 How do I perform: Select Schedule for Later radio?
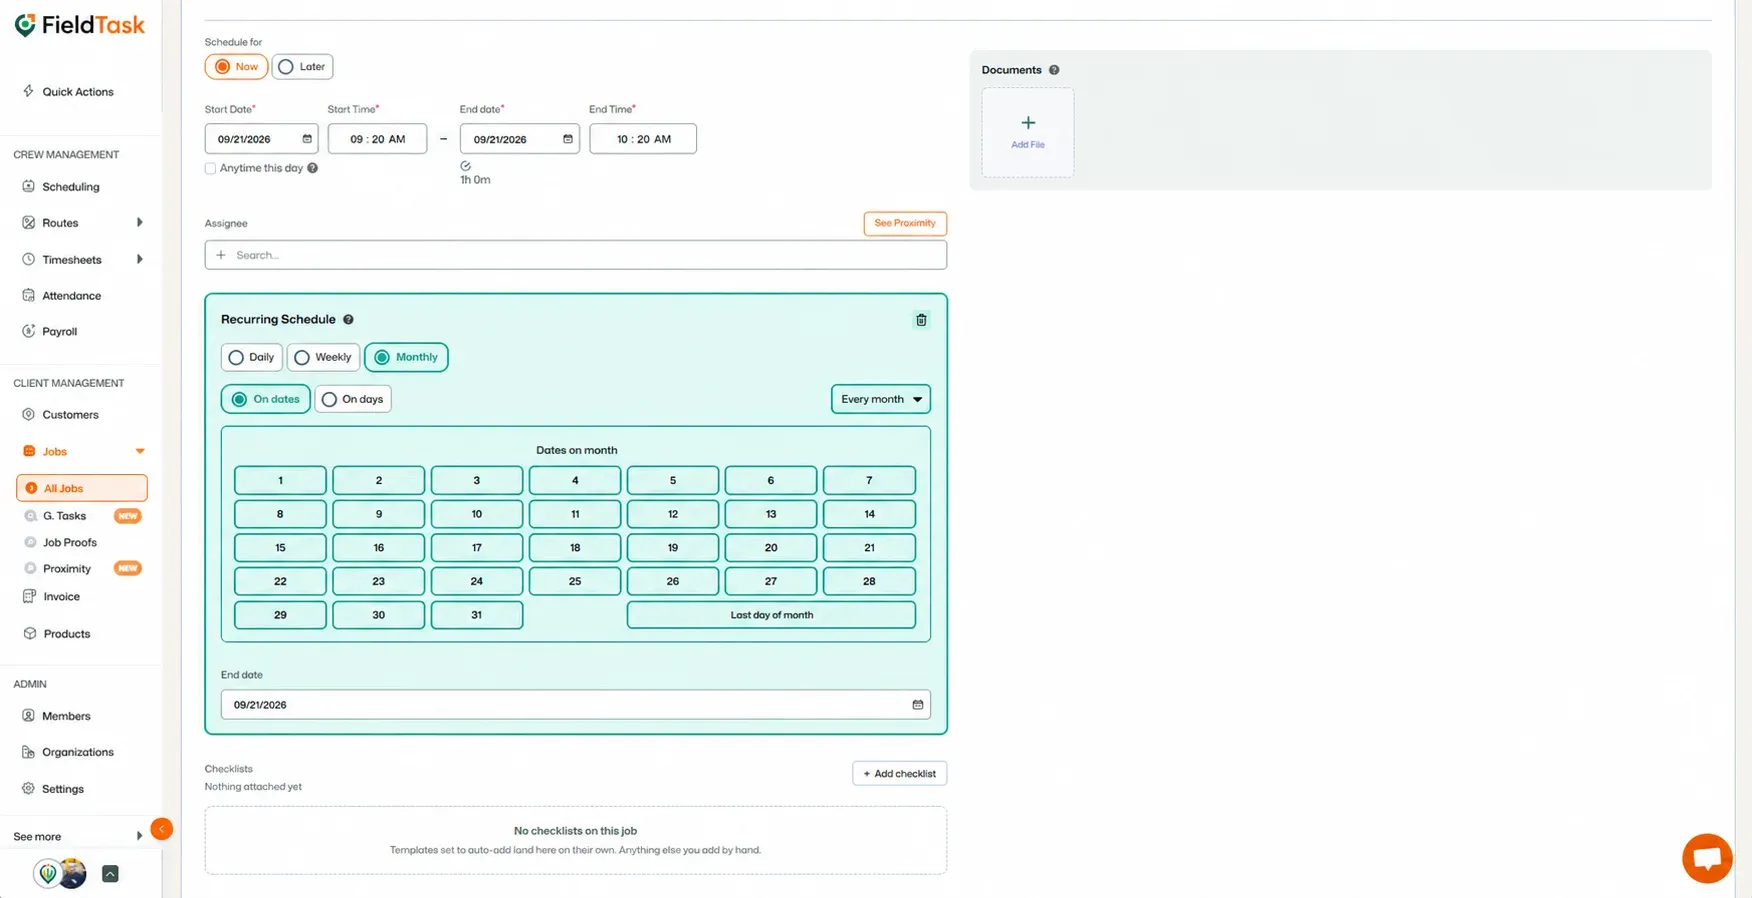(302, 67)
